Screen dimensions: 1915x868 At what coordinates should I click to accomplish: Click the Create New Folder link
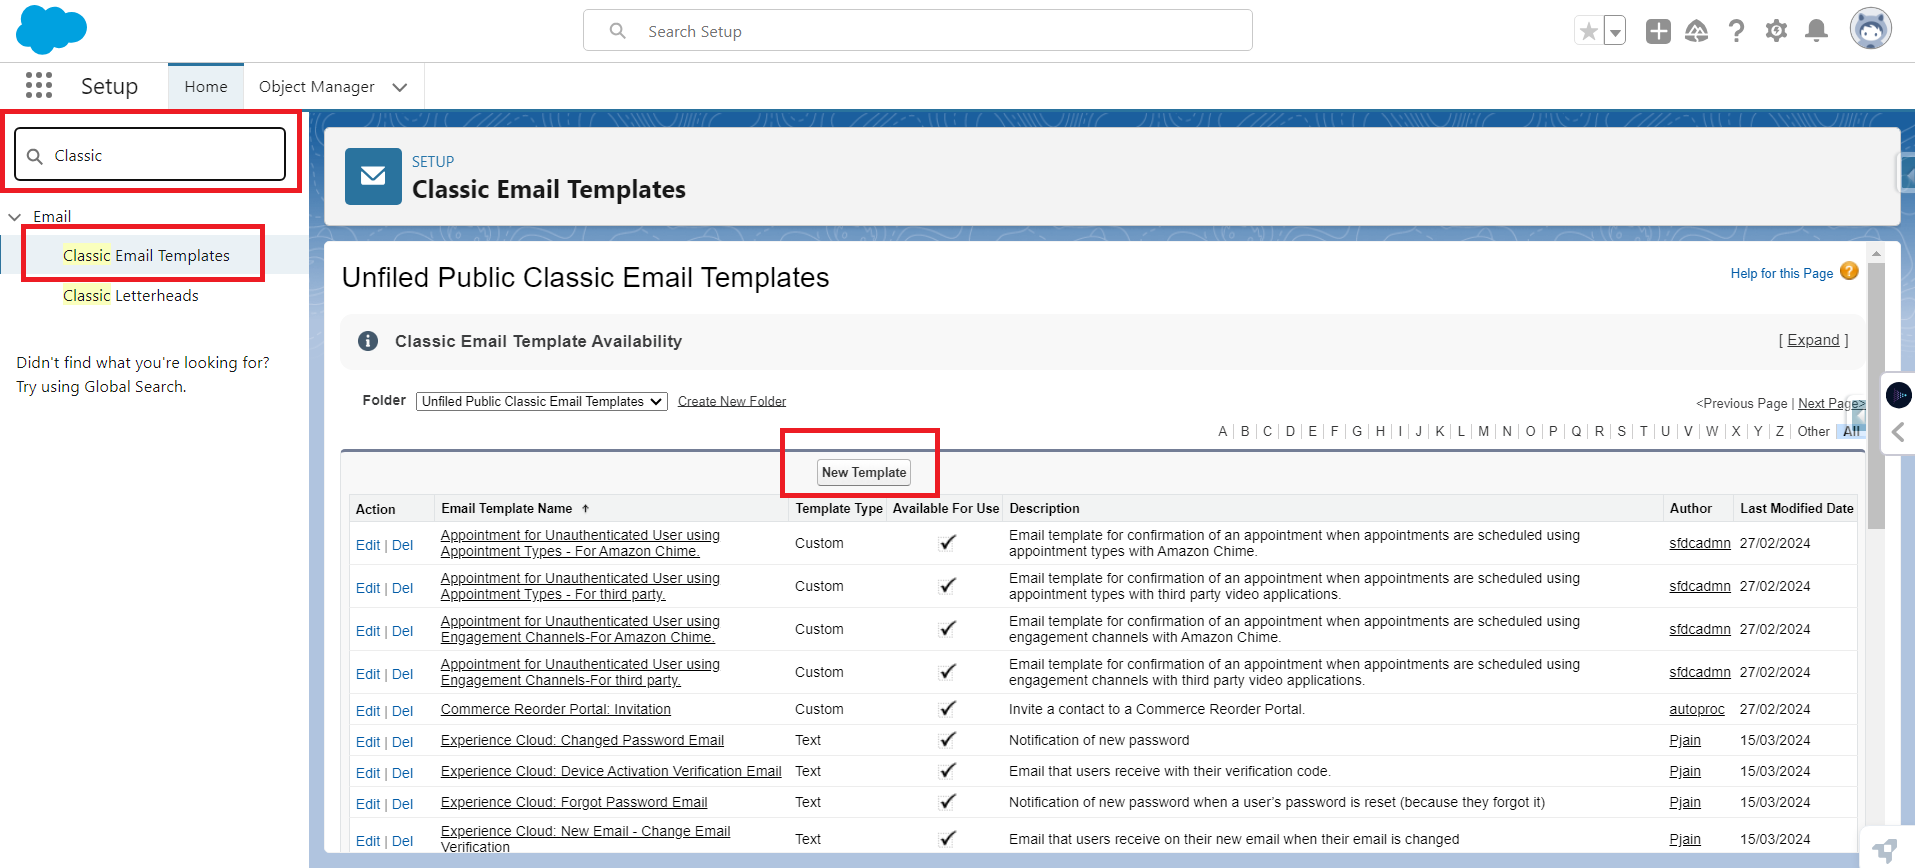(732, 401)
